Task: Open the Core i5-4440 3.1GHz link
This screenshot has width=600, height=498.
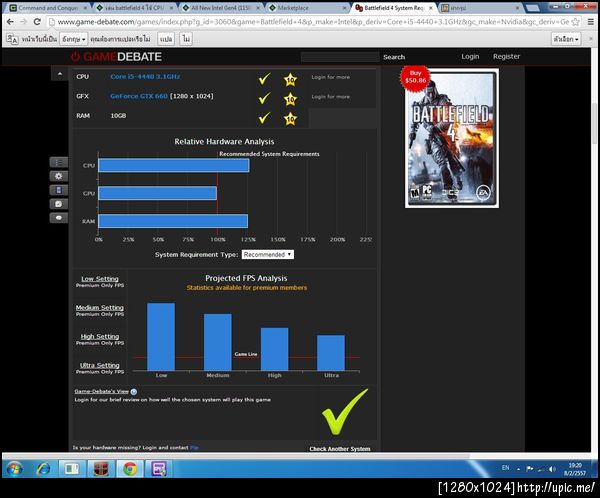Action: pyautogui.click(x=145, y=77)
